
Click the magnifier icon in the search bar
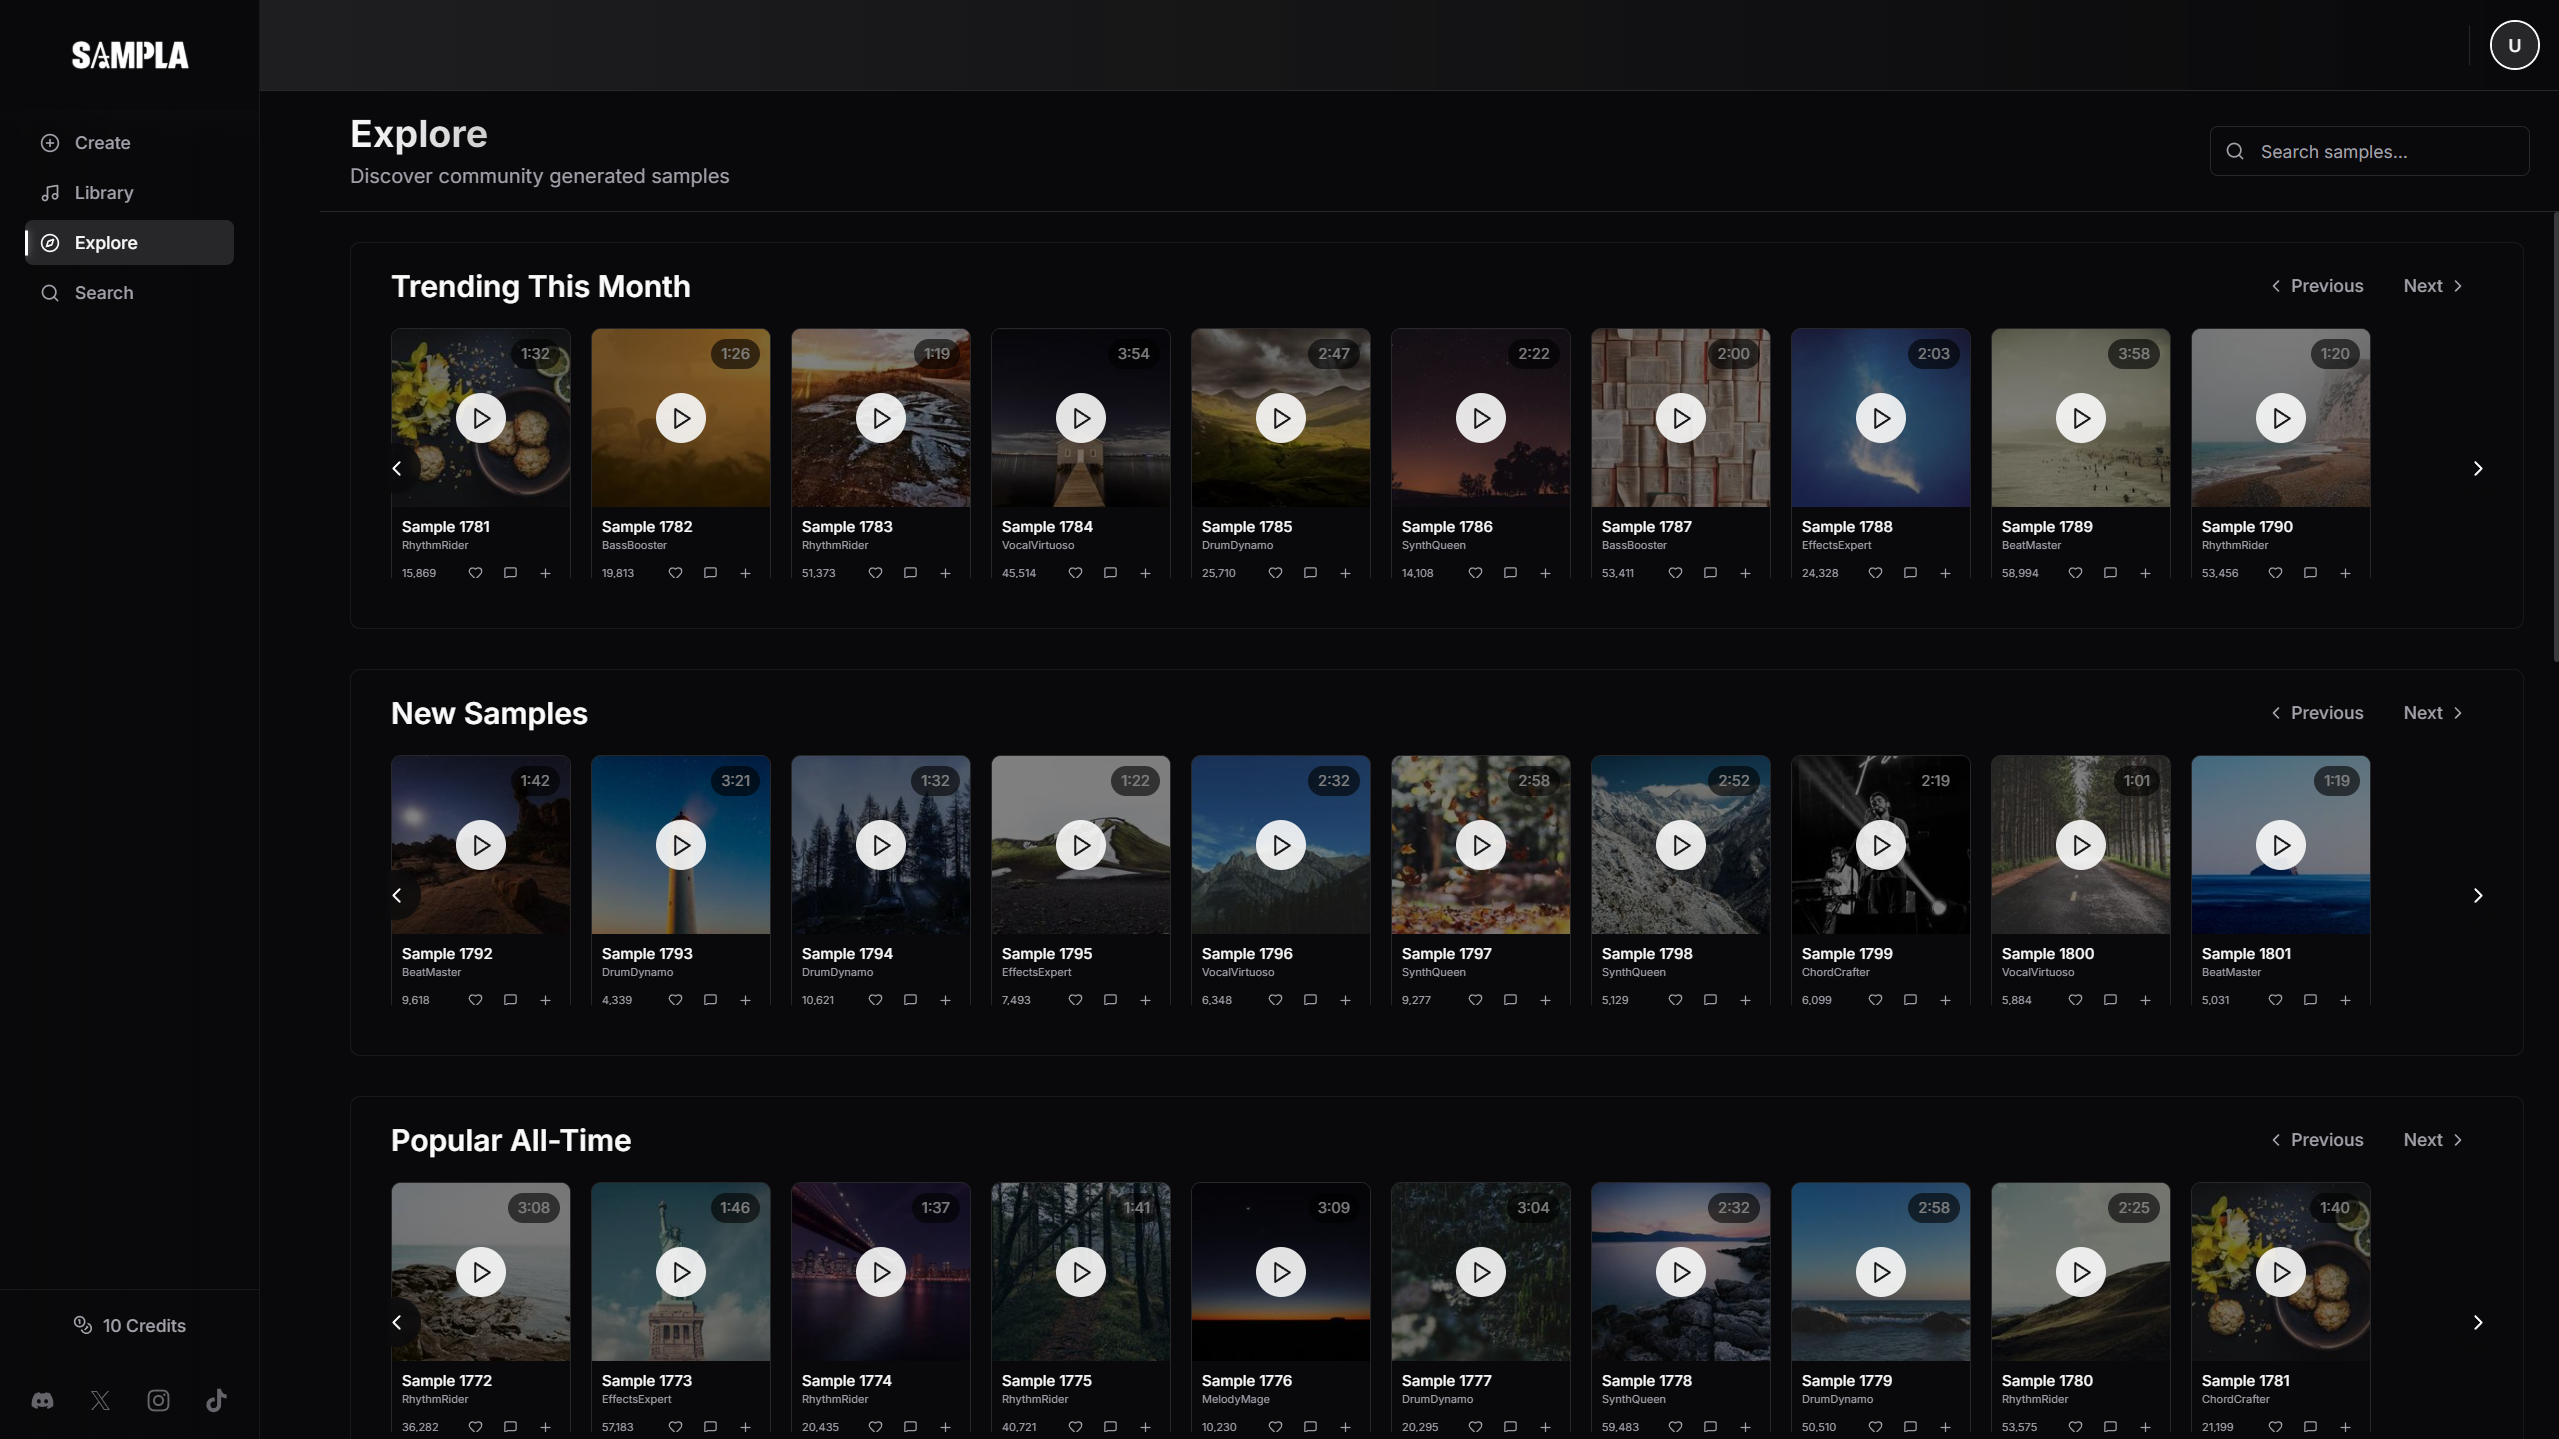(2234, 150)
